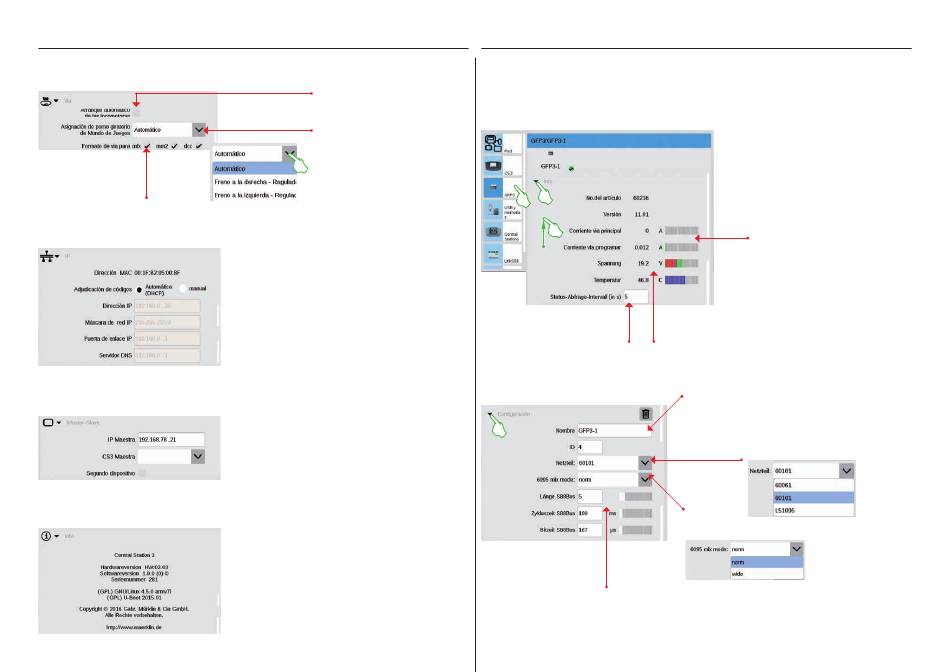Toggle the Segundo dispositivo checkbox
This screenshot has height=672, width=950.
click(x=142, y=473)
